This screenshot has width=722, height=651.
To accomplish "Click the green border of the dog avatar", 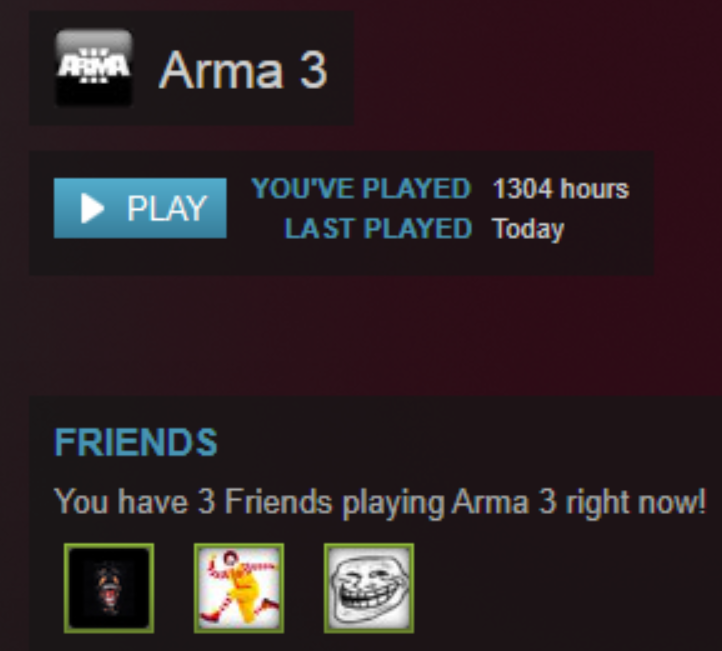I will [x=66, y=588].
